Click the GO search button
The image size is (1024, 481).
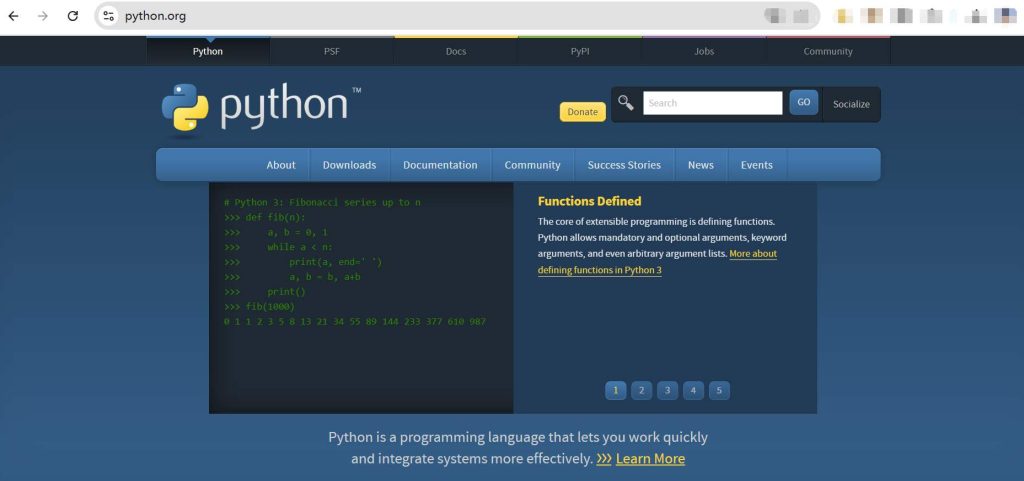[803, 102]
